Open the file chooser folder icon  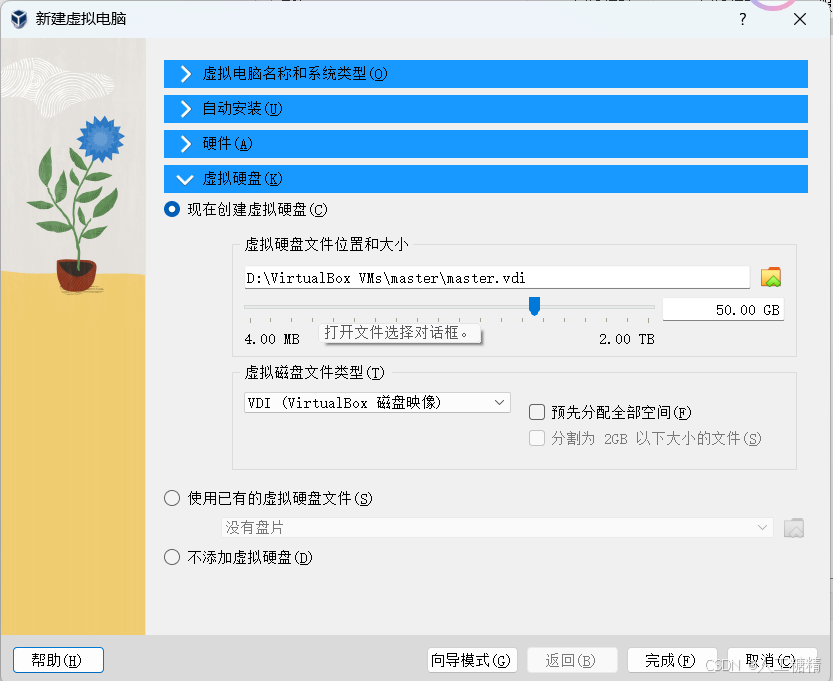(x=770, y=277)
